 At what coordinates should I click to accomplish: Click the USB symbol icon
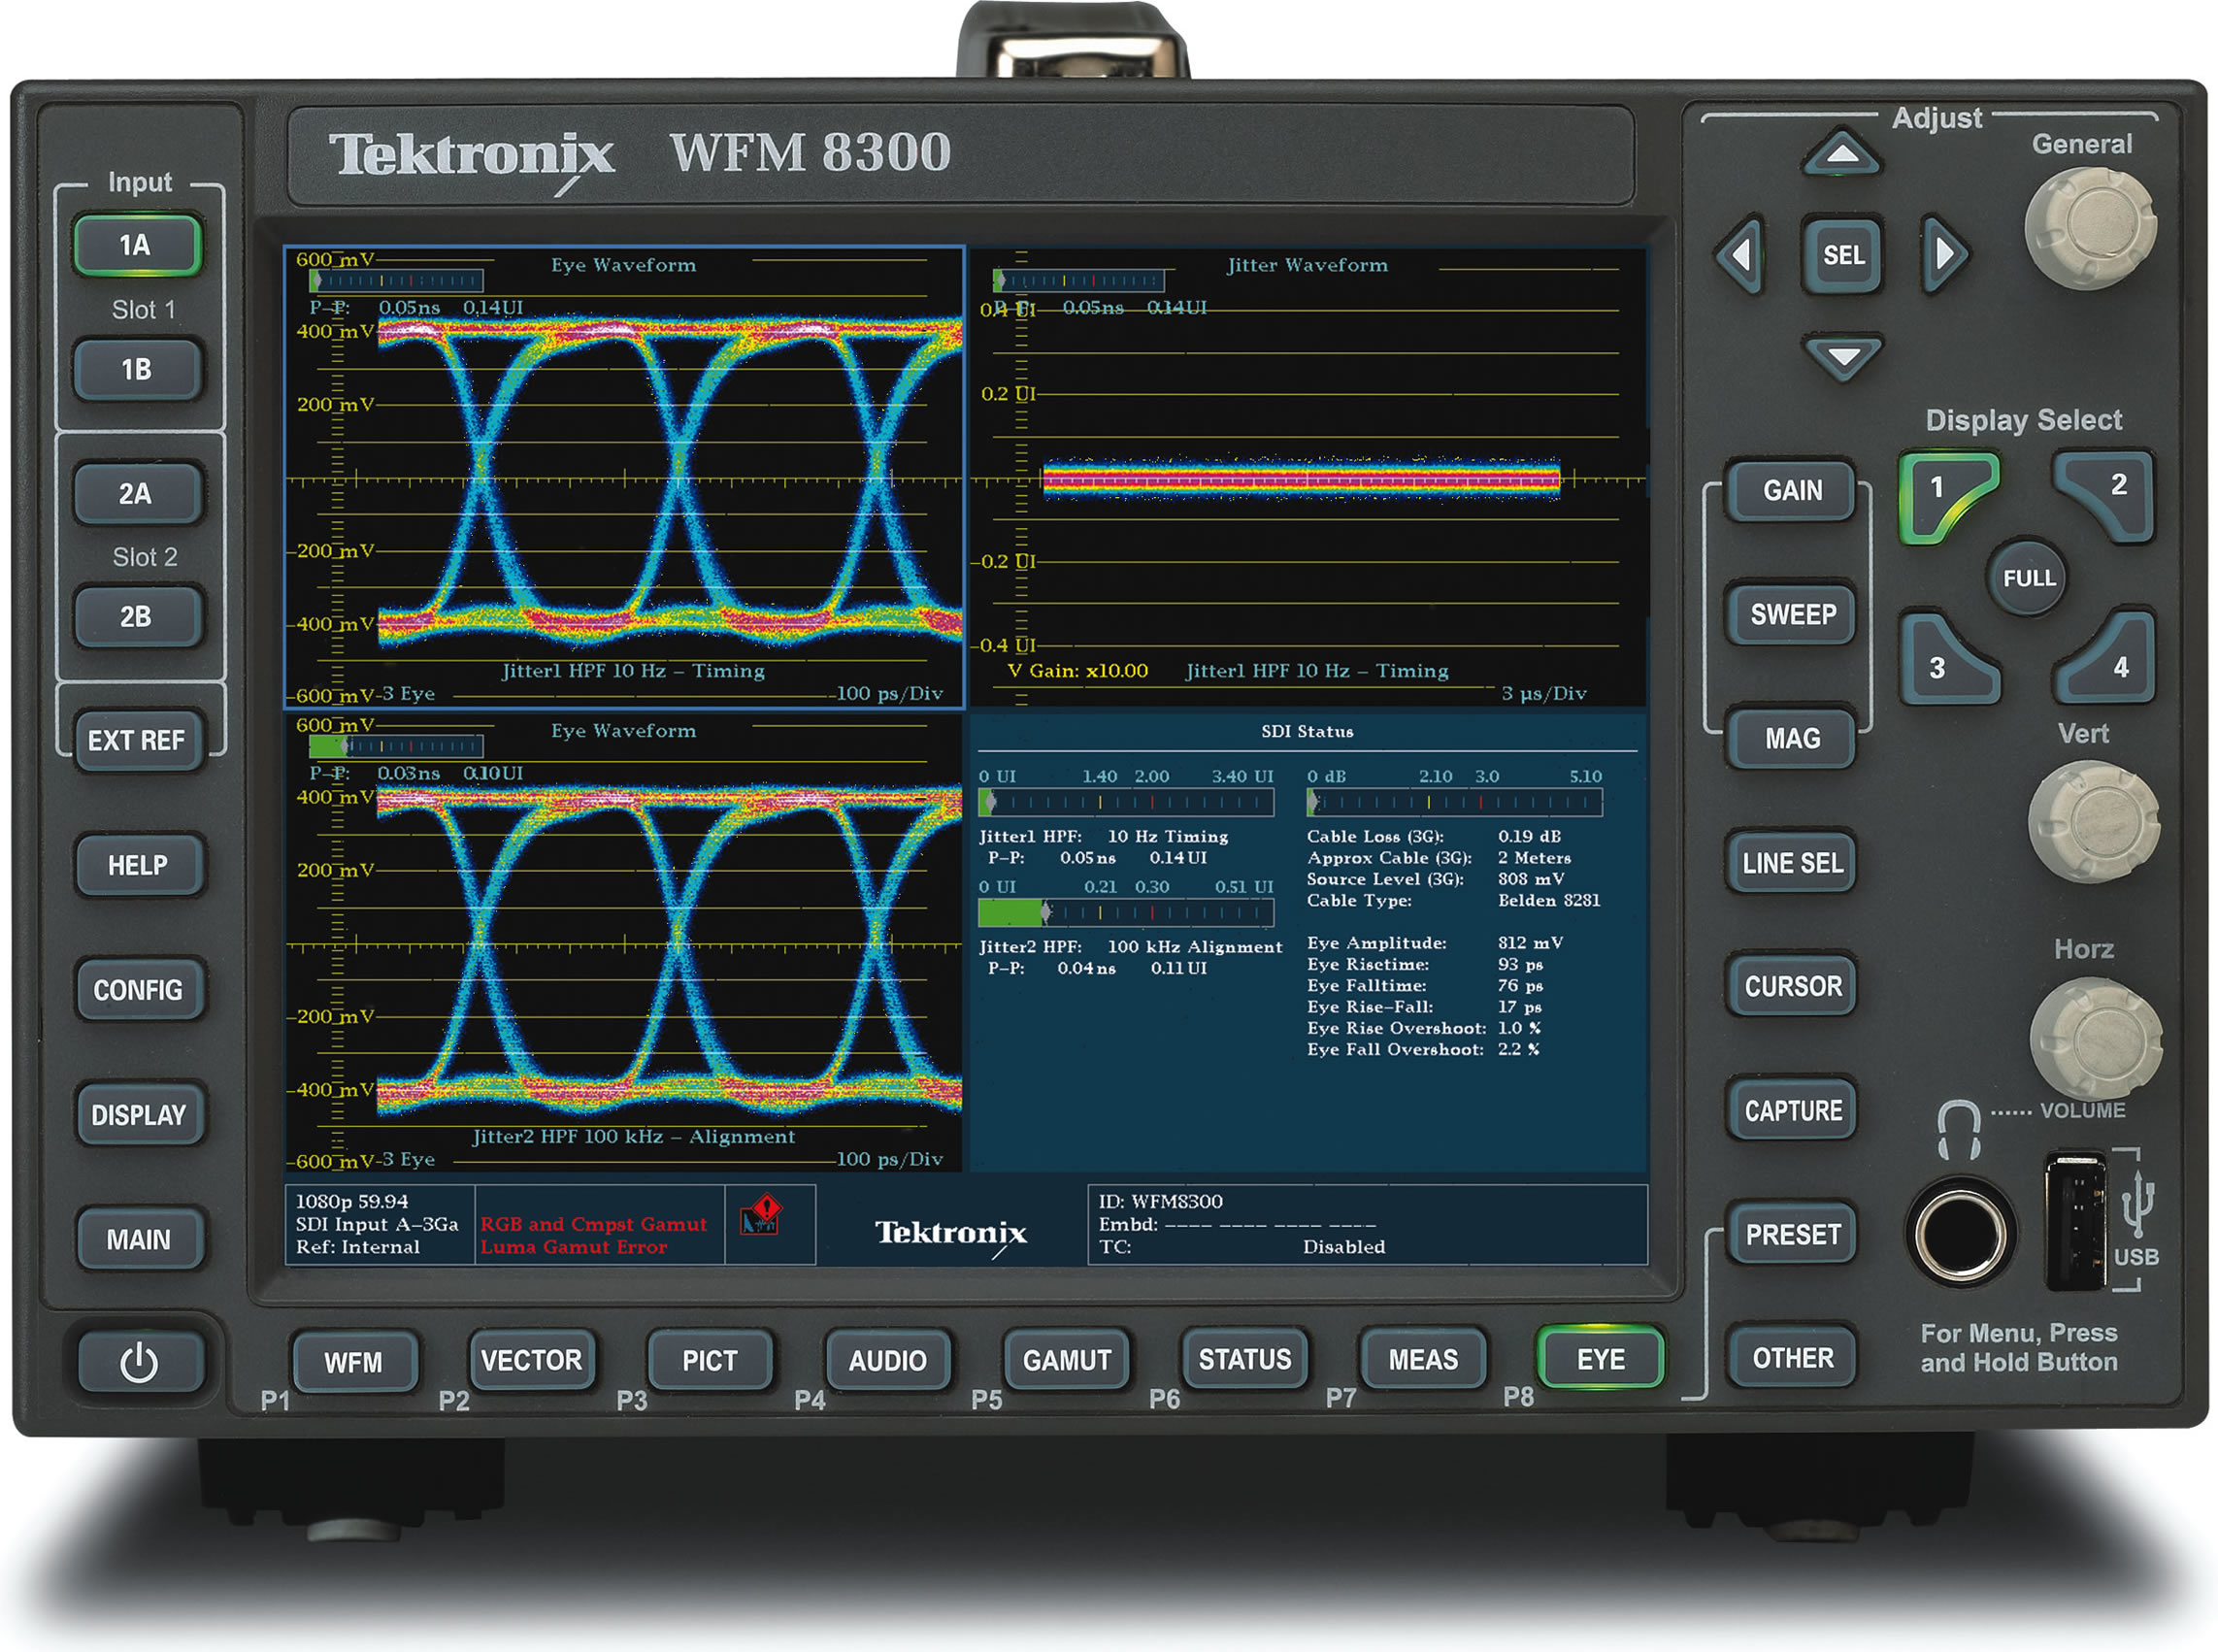pos(2138,1202)
